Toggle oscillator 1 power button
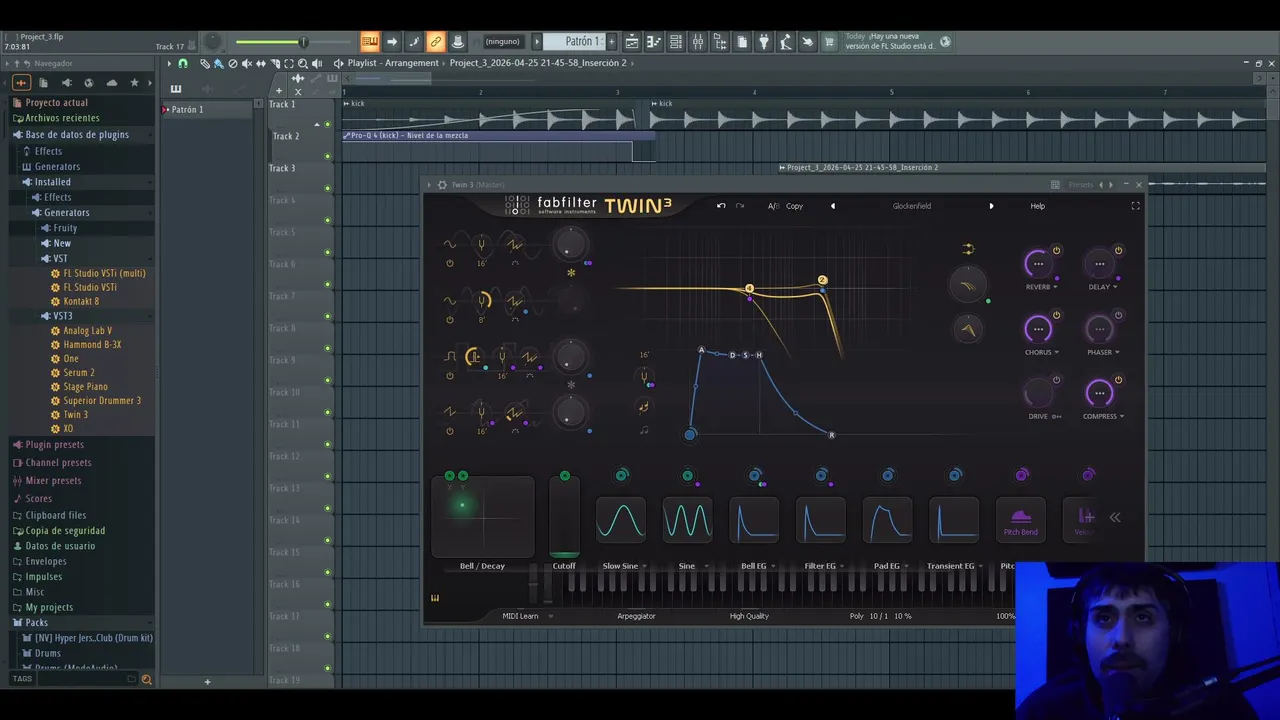 click(x=450, y=263)
